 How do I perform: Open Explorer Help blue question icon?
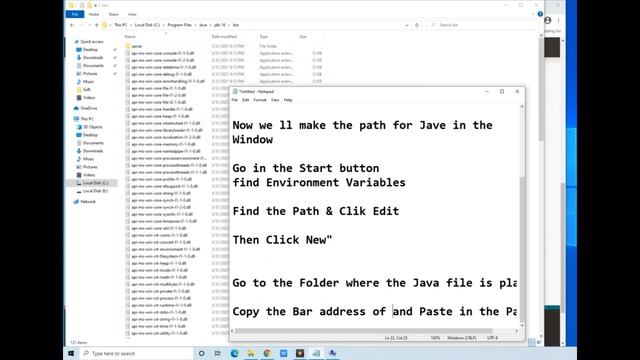pos(540,14)
